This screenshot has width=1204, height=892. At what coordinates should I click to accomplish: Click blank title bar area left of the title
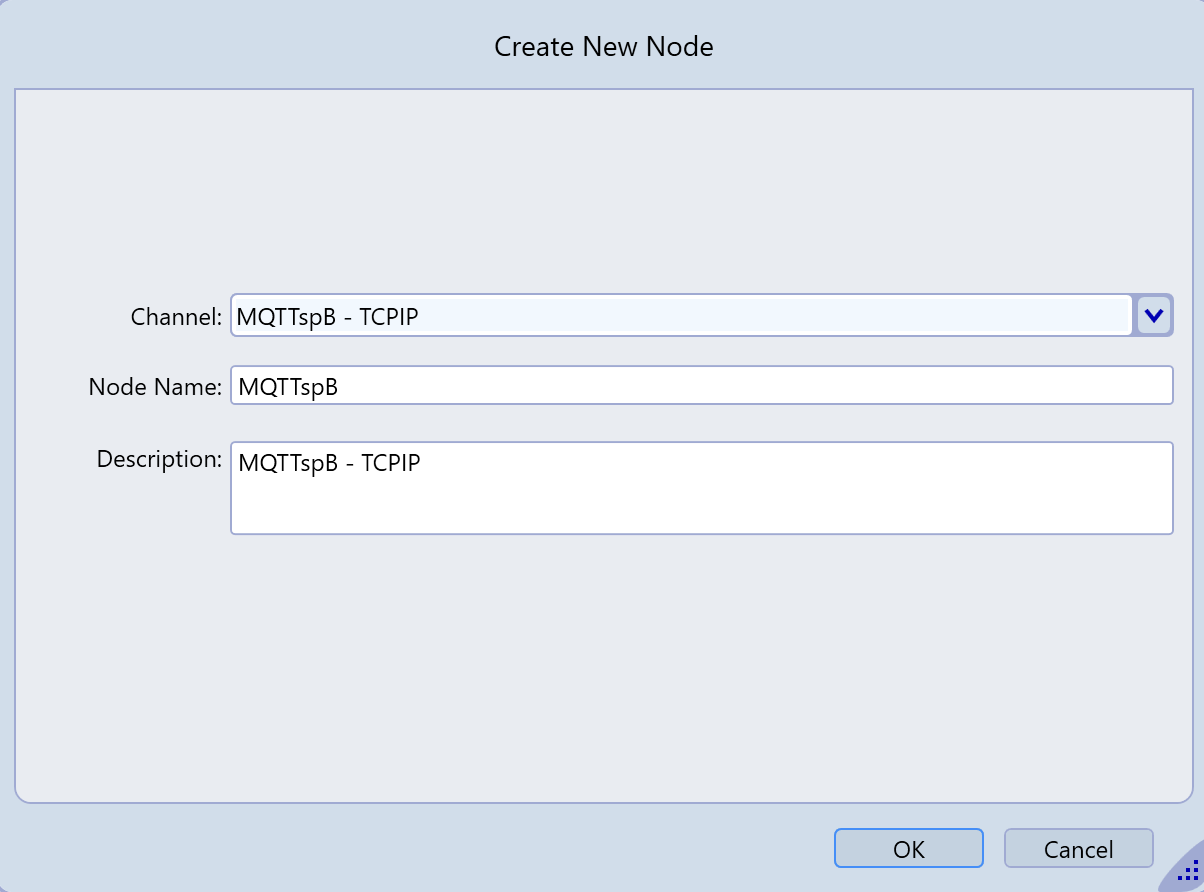[250, 47]
